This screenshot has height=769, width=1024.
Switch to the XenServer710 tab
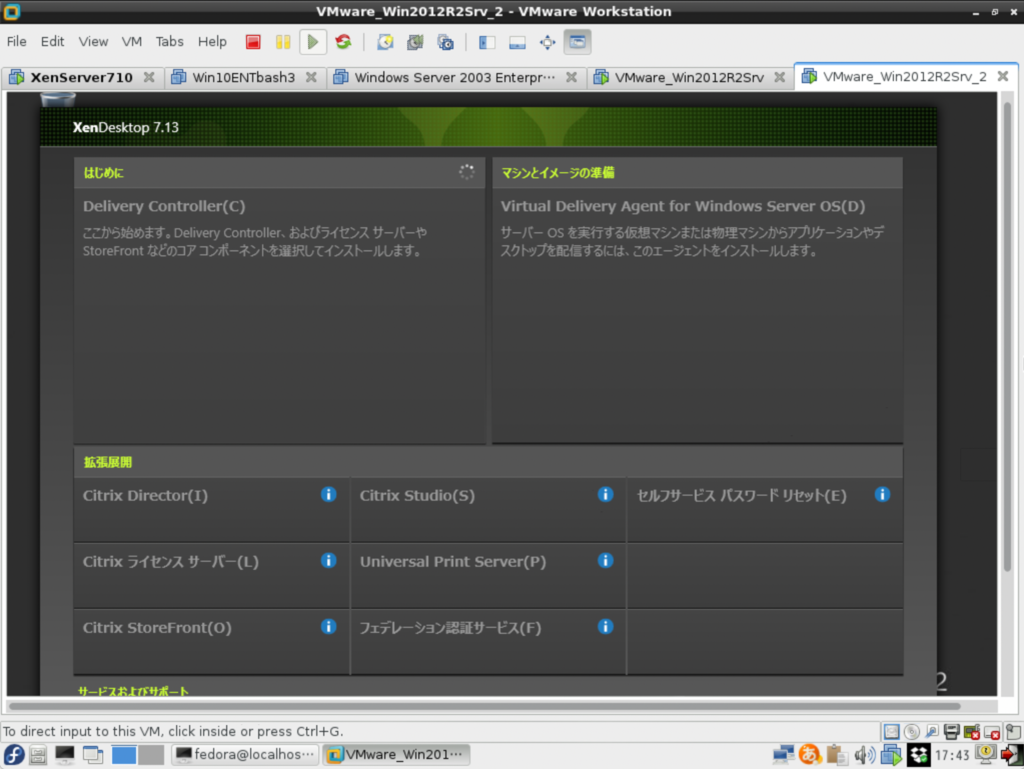[81, 78]
